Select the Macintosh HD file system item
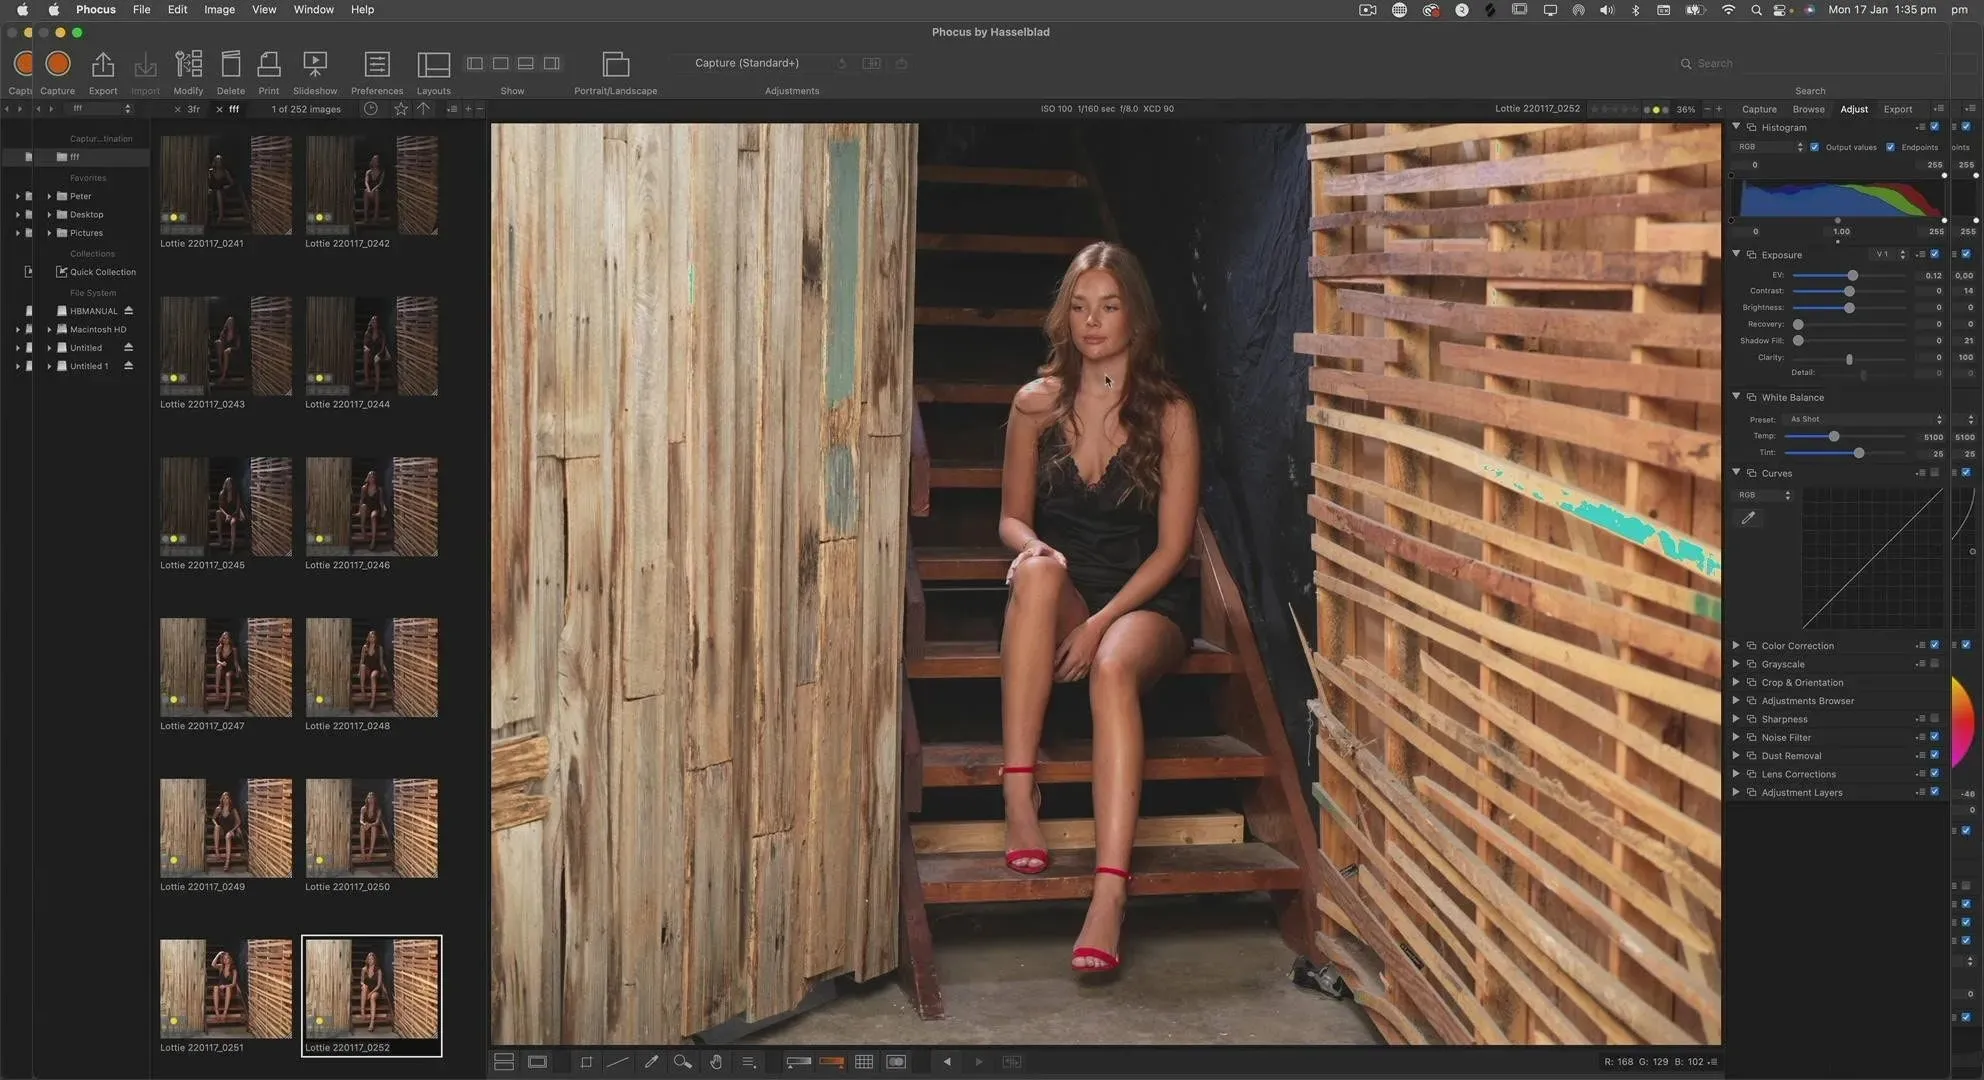 click(91, 329)
